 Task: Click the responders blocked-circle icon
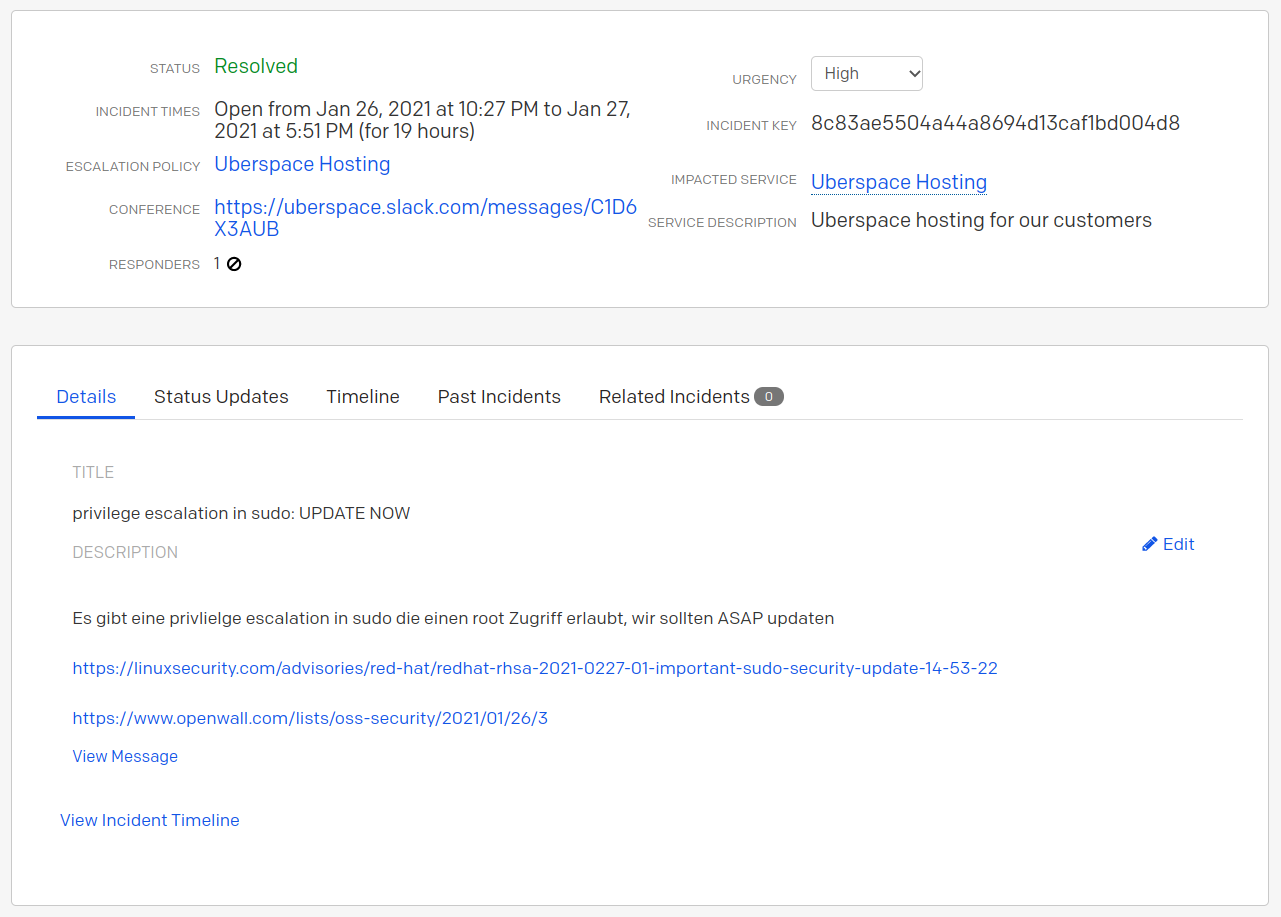coord(234,264)
